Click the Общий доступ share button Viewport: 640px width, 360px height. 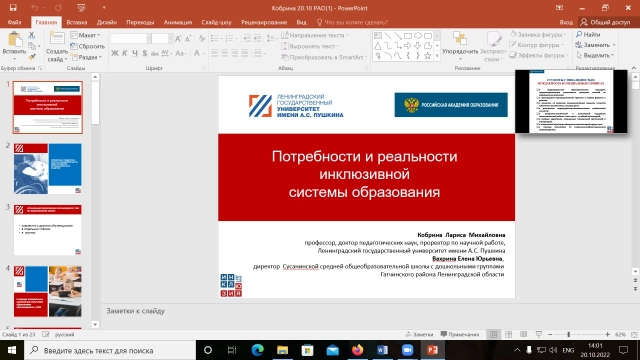(605, 22)
